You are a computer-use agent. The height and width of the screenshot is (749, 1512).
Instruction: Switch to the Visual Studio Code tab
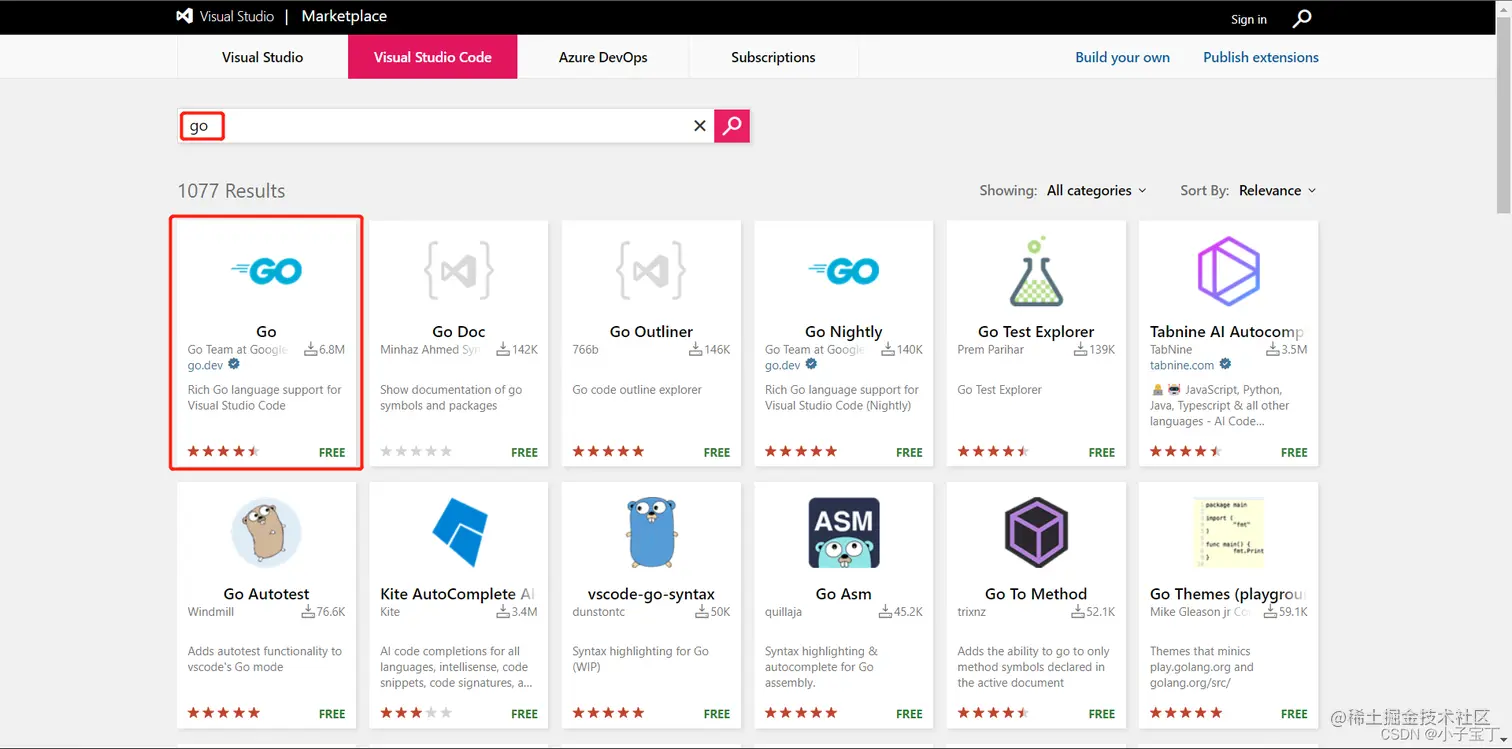[433, 57]
